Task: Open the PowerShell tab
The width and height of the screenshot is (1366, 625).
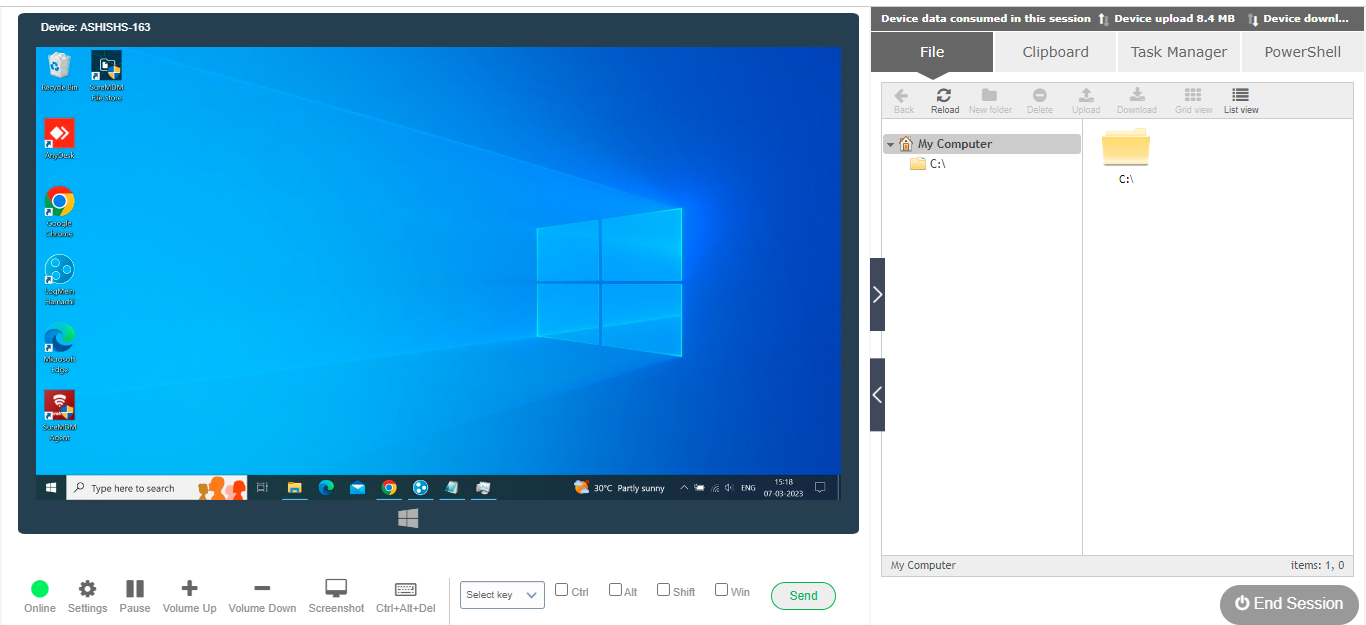Action: pos(1302,52)
